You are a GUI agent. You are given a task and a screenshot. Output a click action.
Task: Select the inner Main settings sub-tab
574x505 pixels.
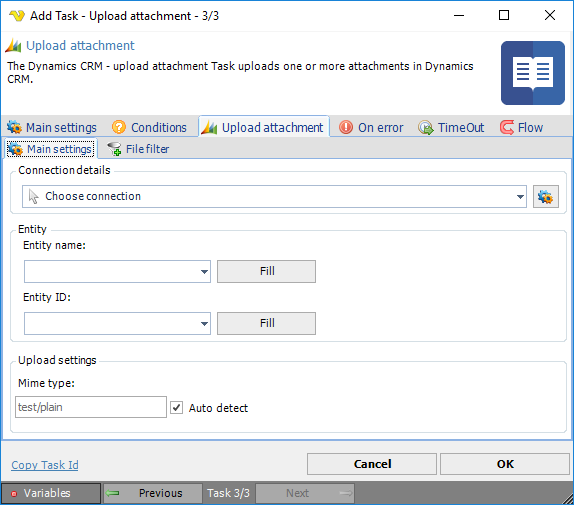pyautogui.click(x=51, y=149)
